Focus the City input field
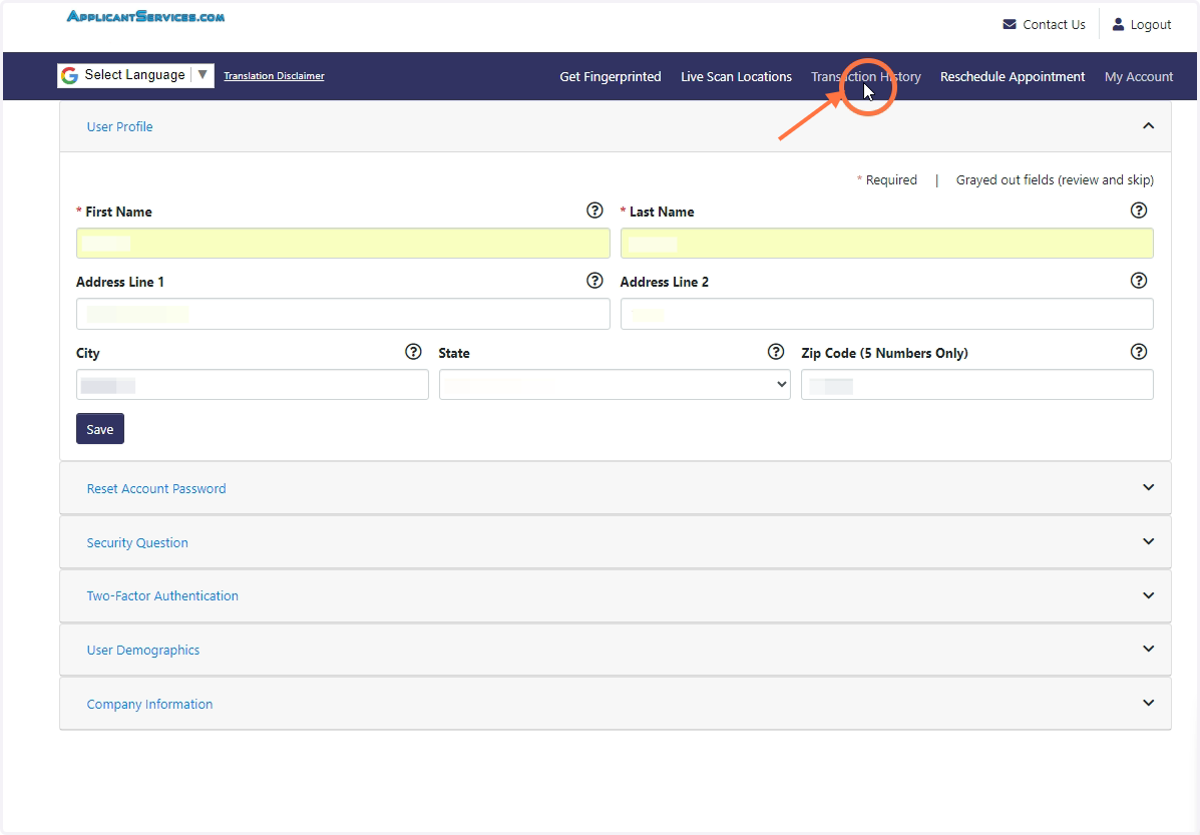The image size is (1200, 835). 252,385
